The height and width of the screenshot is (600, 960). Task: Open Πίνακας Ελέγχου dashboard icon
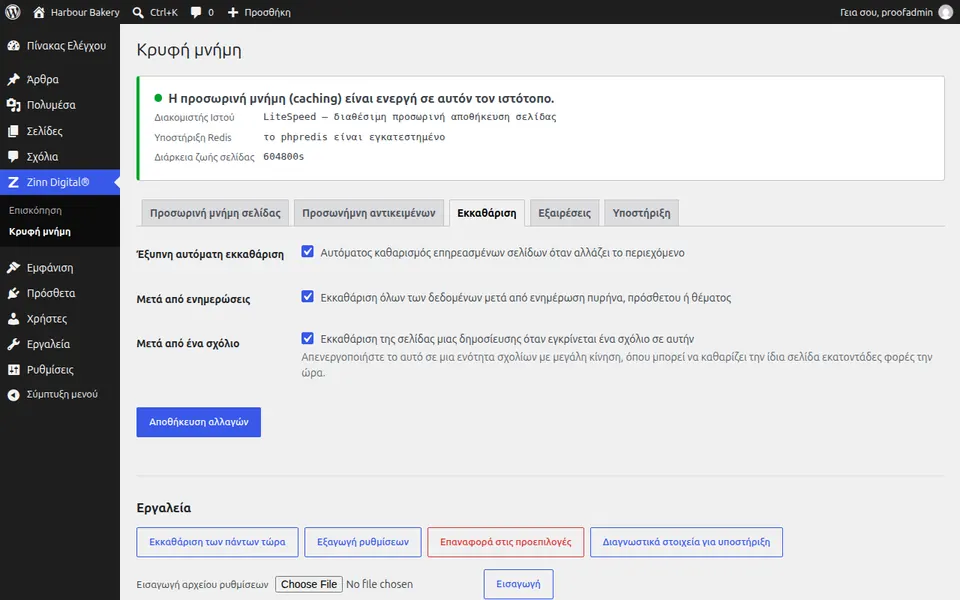coord(13,46)
